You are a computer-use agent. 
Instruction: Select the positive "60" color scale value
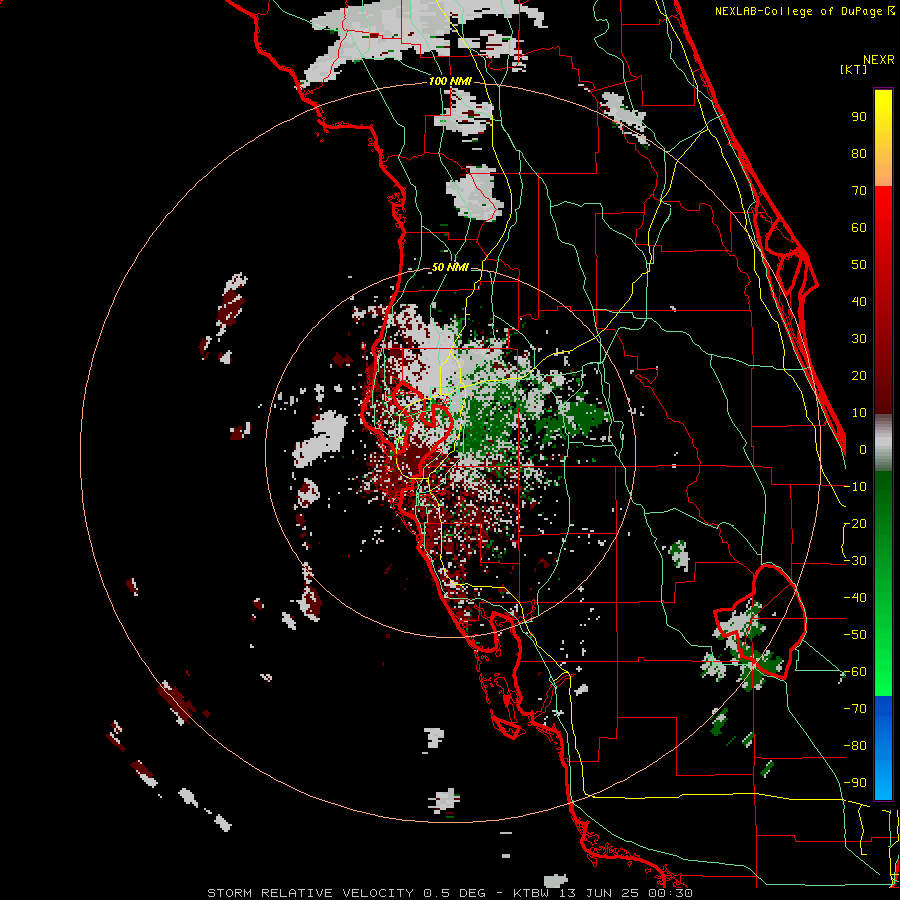point(859,228)
